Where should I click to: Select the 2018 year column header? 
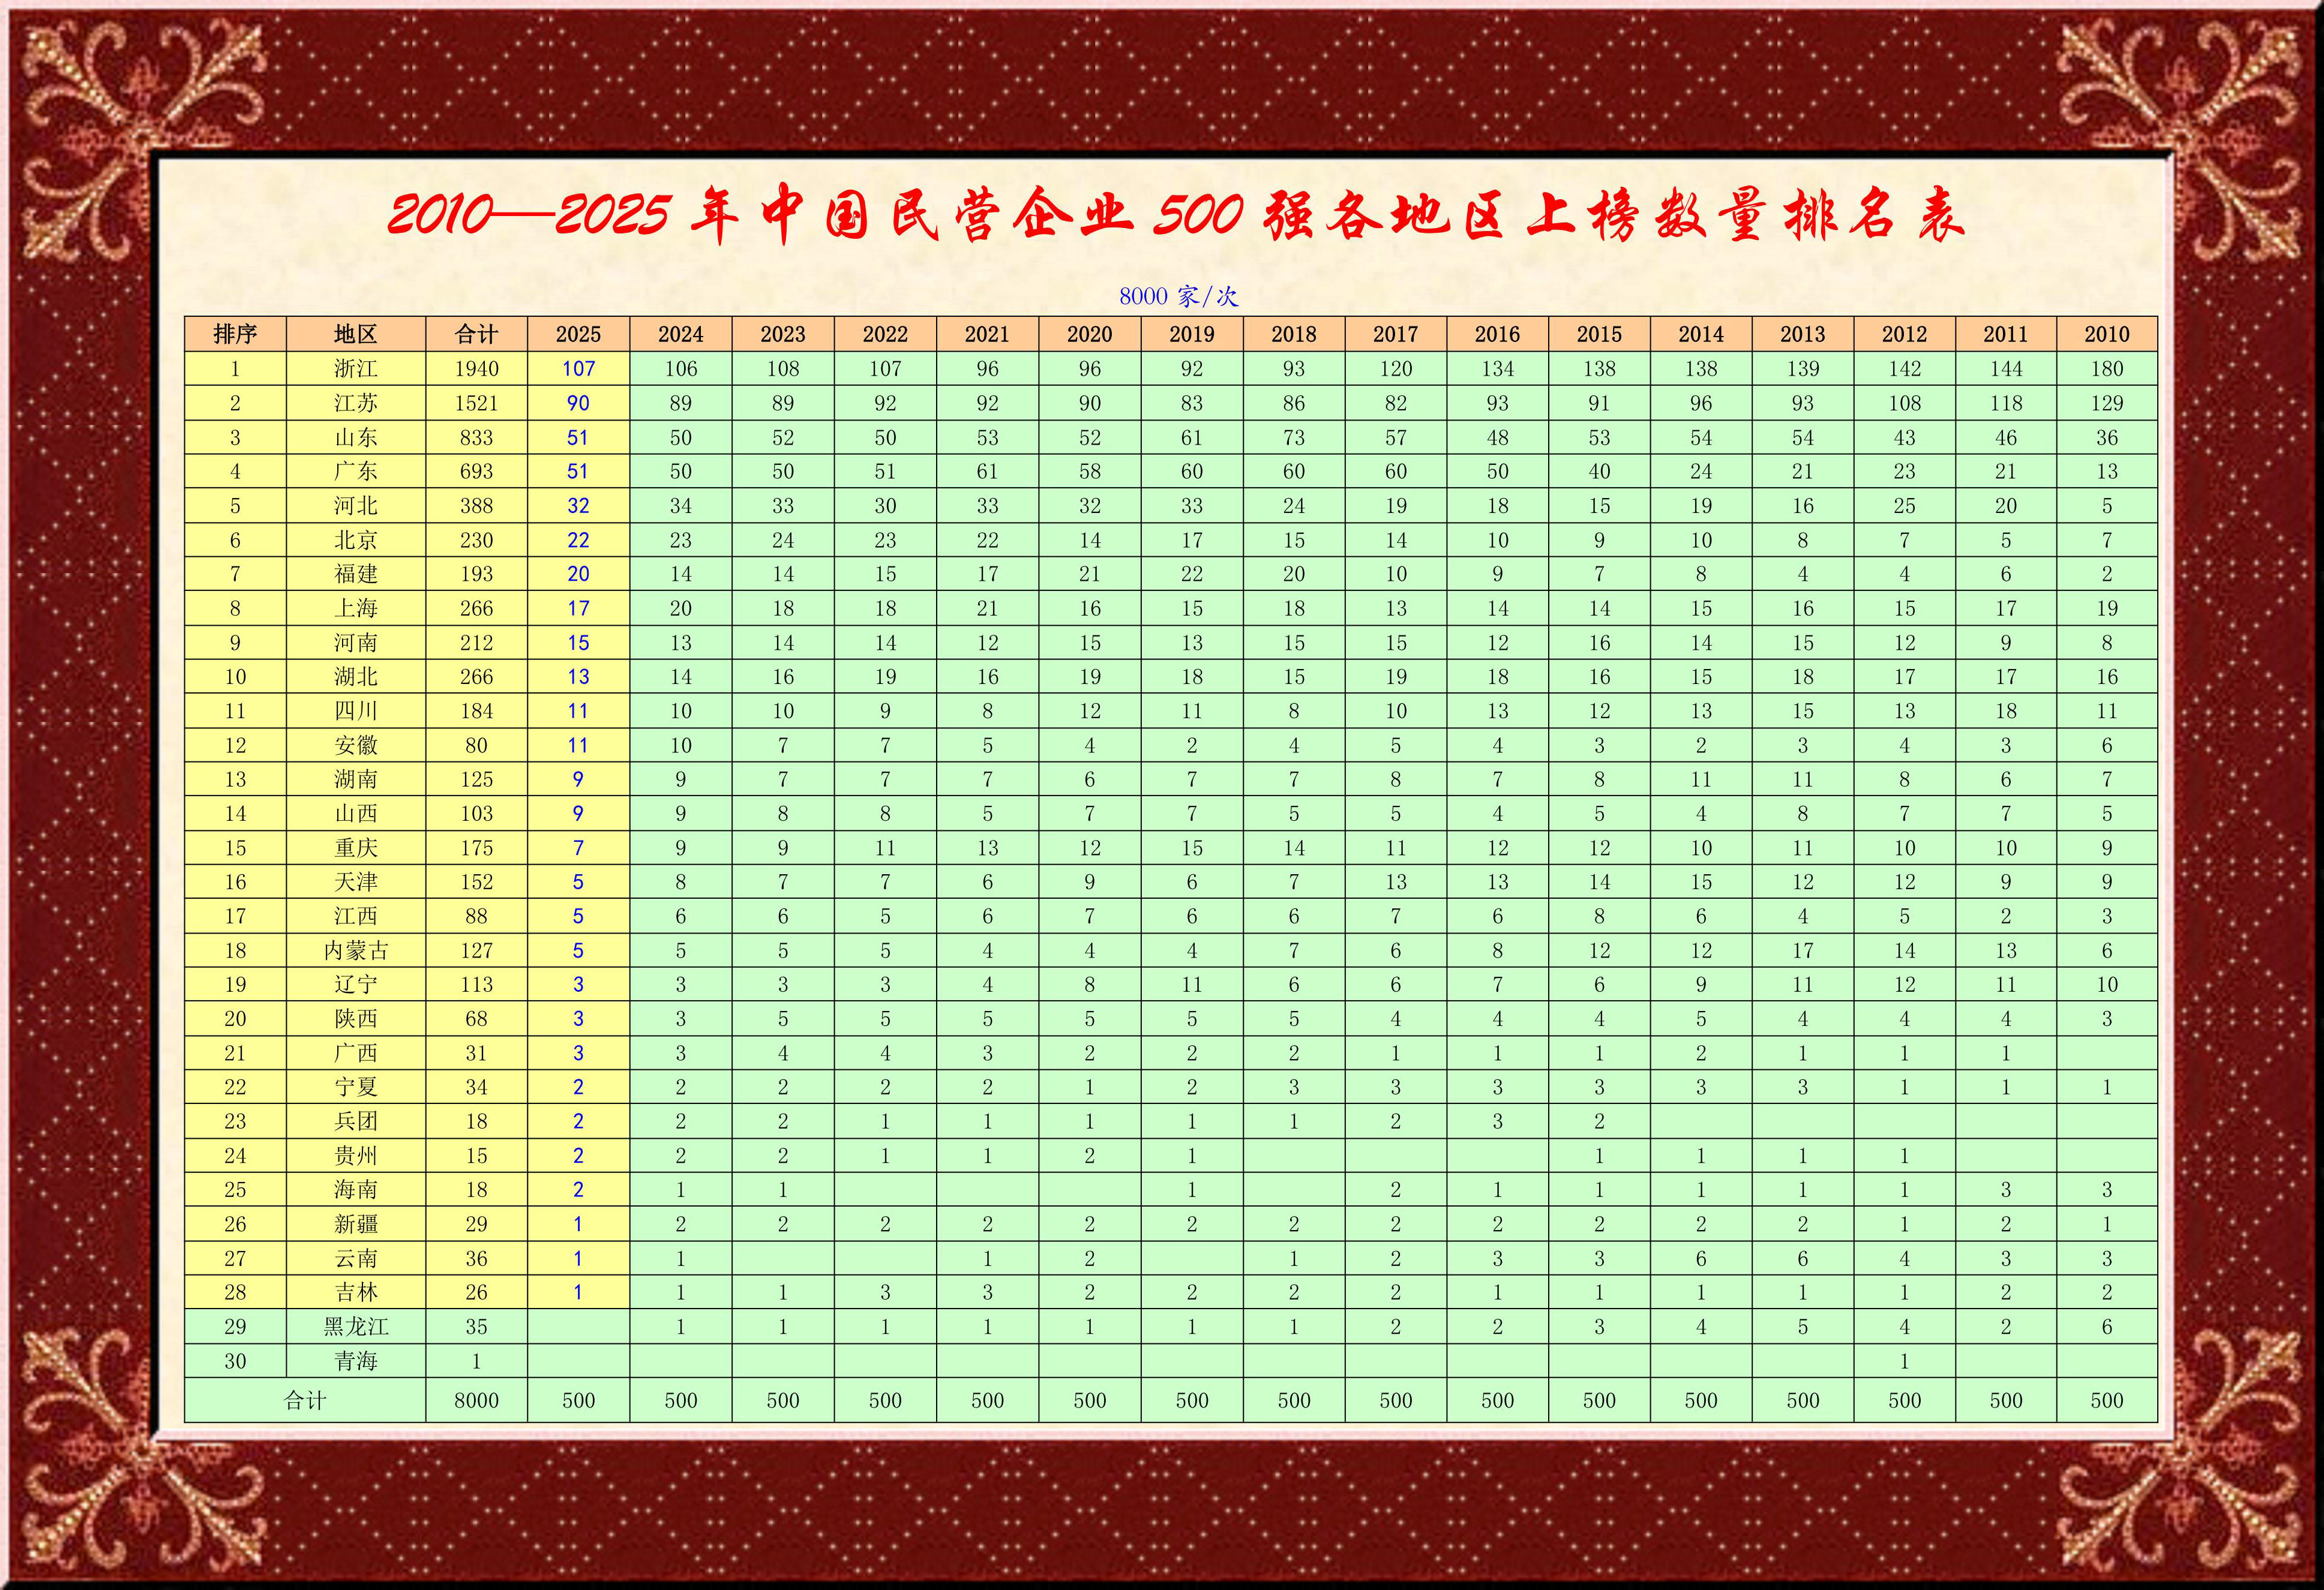[x=1293, y=334]
